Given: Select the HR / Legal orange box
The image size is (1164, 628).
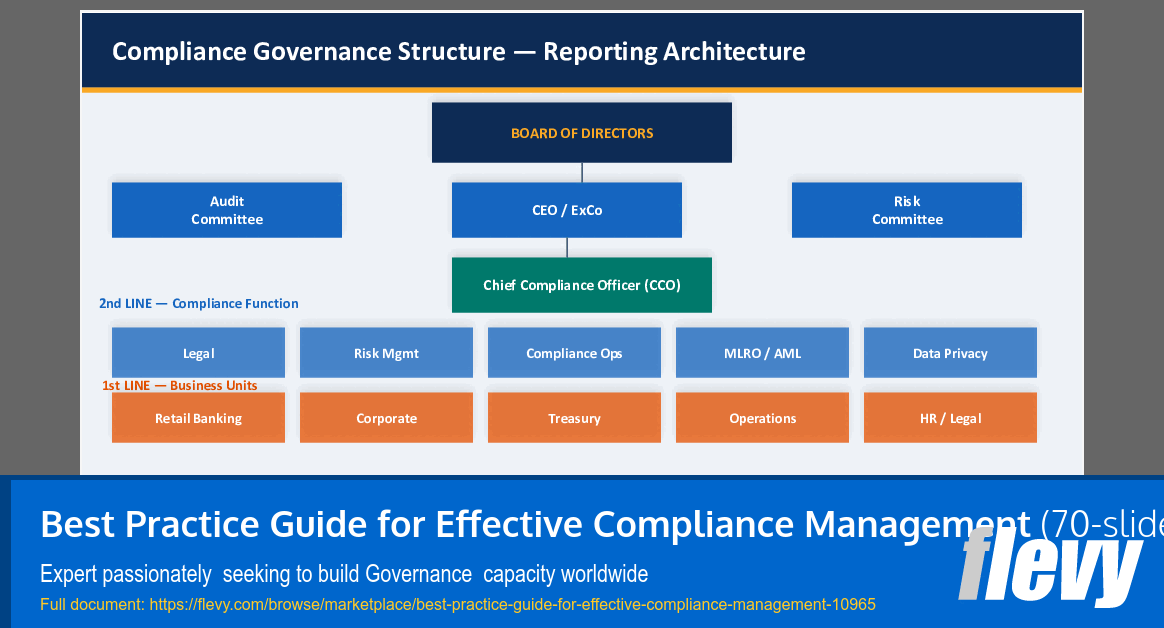Looking at the screenshot, I should coord(949,417).
